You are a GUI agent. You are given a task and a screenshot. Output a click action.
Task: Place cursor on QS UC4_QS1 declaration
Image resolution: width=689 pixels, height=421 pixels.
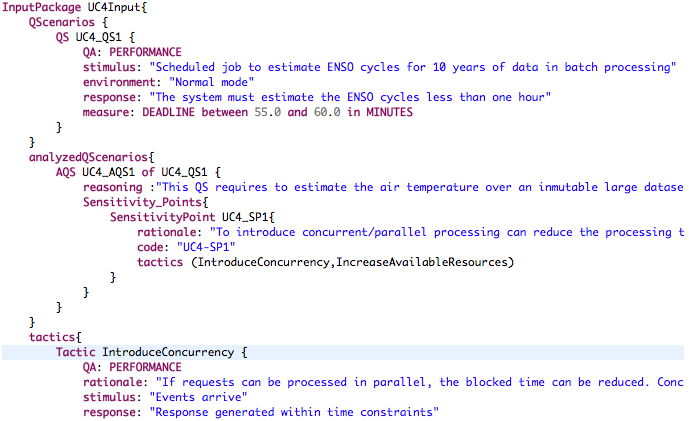[95, 37]
